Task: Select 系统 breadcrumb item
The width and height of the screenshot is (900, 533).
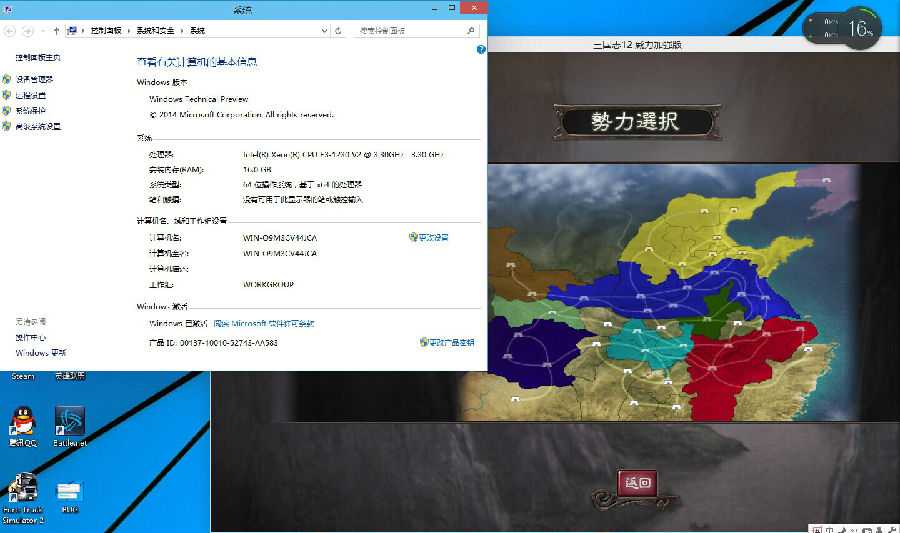Action: coord(197,30)
